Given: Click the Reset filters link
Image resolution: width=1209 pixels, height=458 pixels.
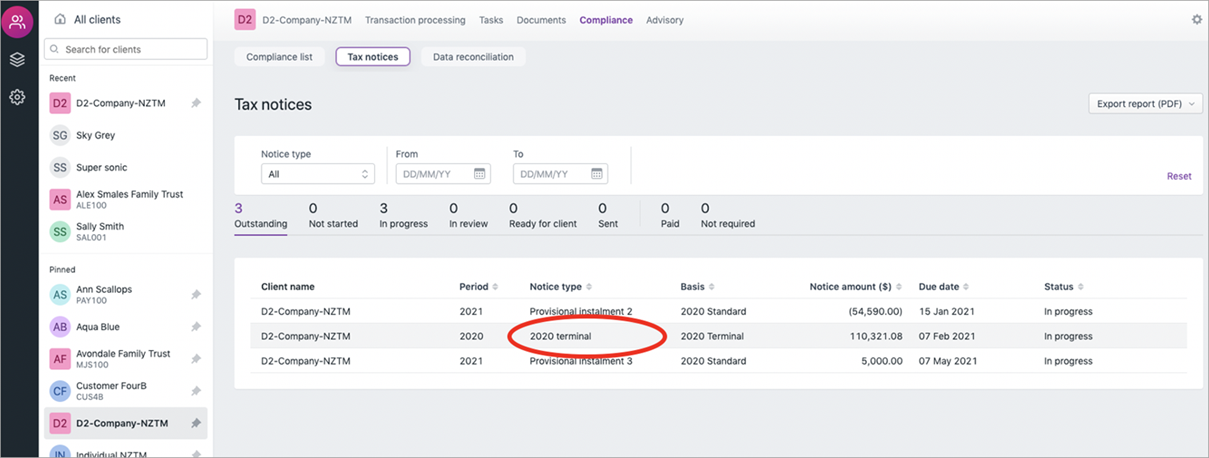Looking at the screenshot, I should pos(1179,176).
